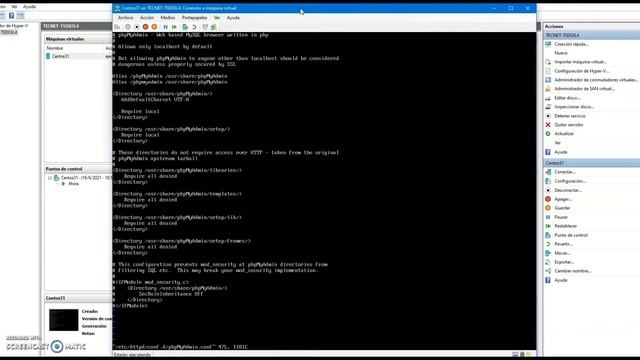Open the Nuevo action submenu

coord(561,53)
